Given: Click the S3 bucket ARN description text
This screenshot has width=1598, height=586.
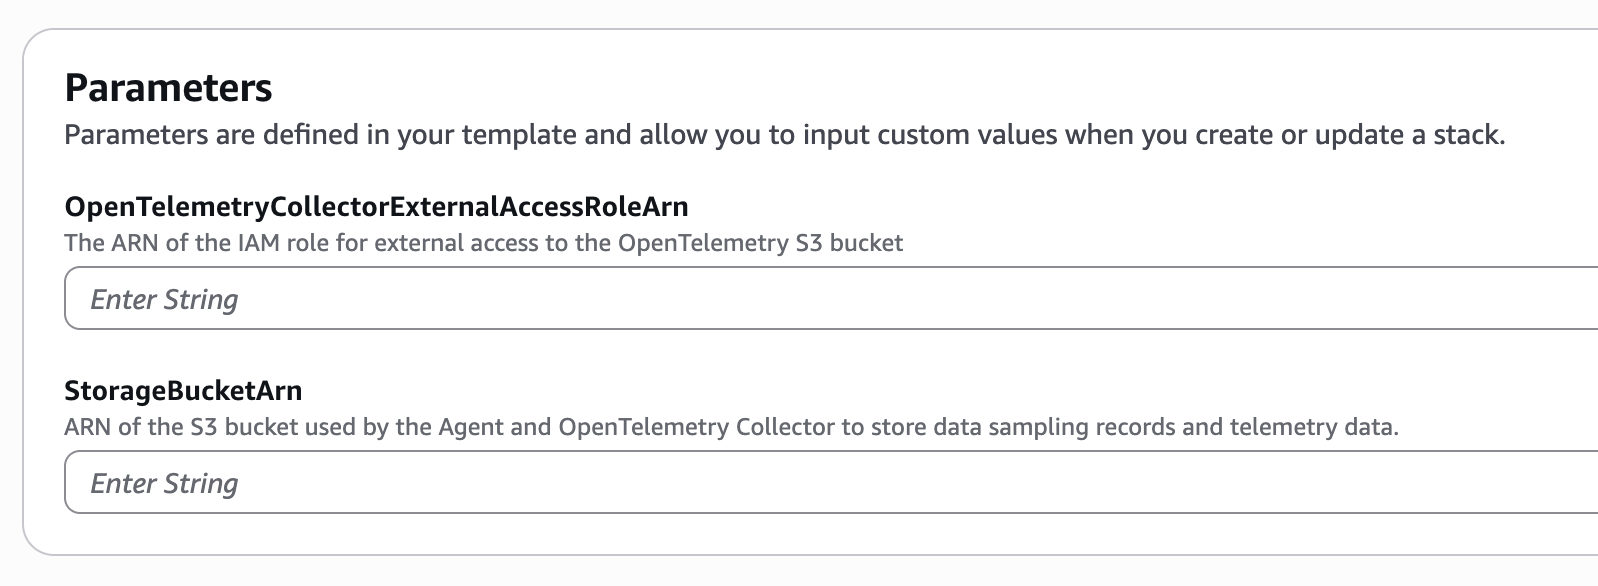Looking at the screenshot, I should [731, 427].
